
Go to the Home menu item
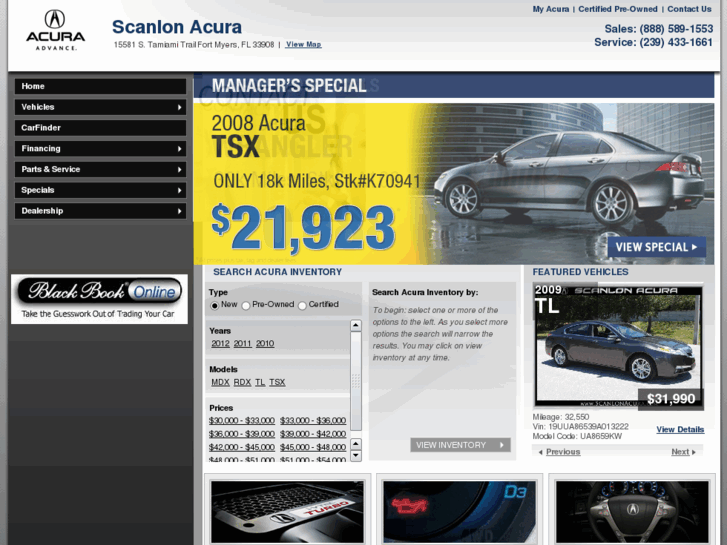coord(100,86)
